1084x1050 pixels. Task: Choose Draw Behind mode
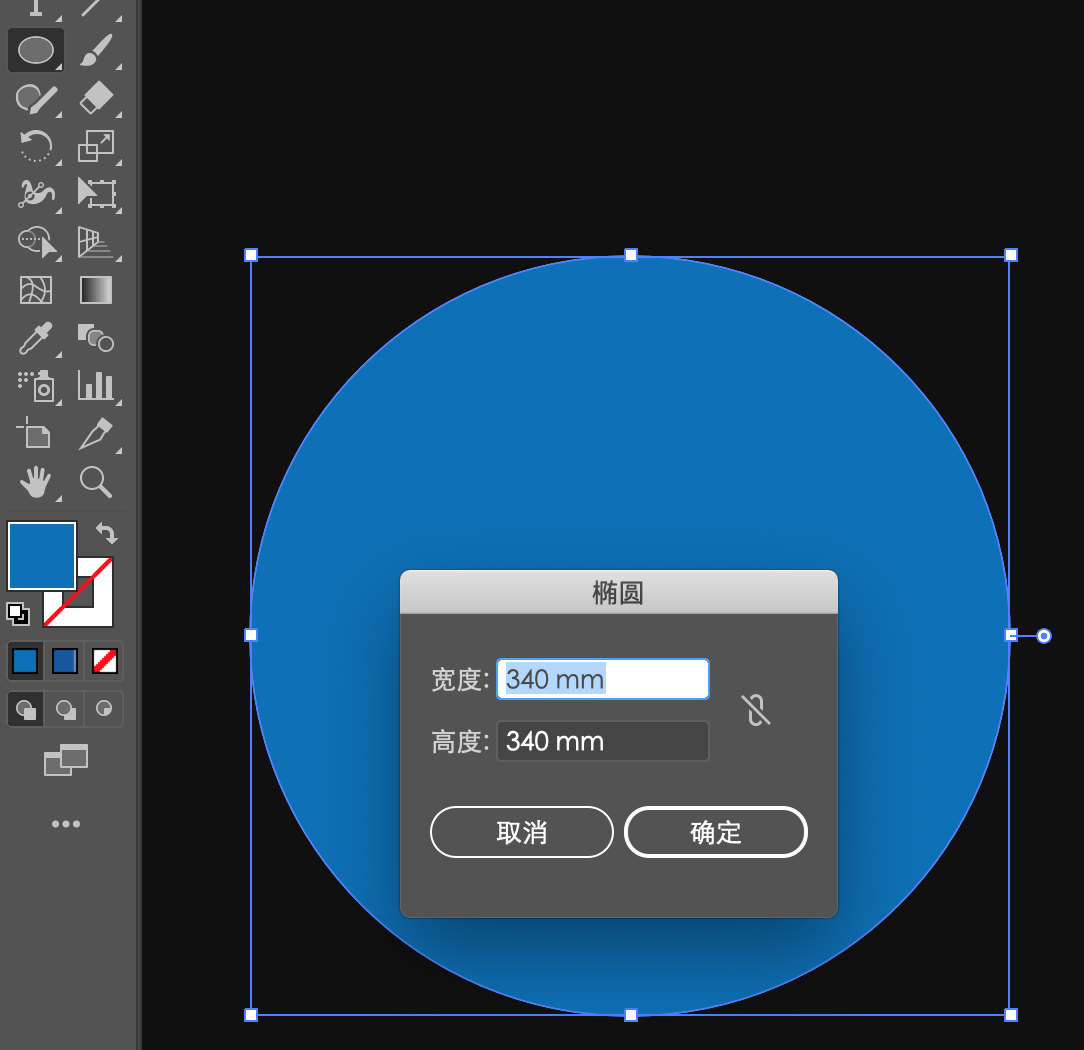point(65,709)
